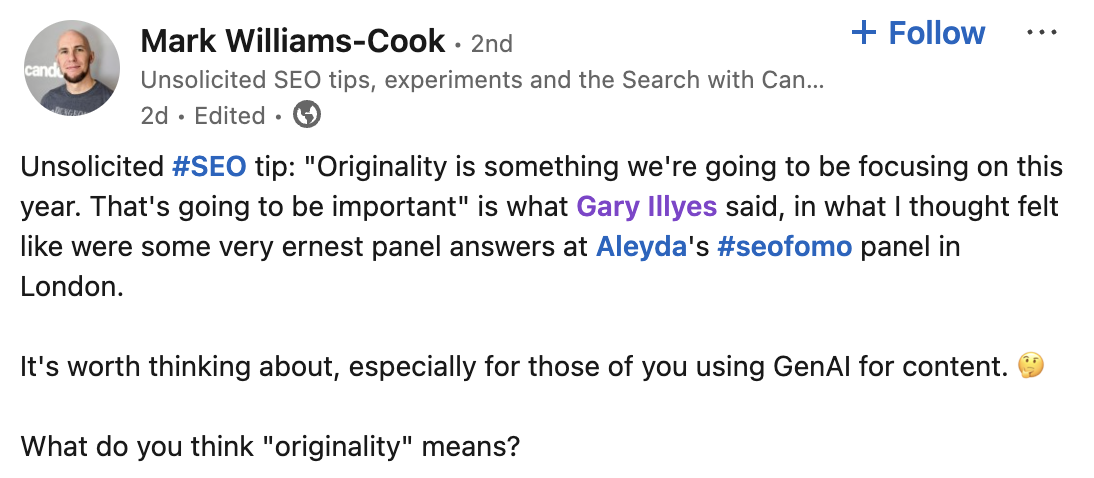Click the sentence mentioning GenAI for content
Viewport: 1094px width, 478px height.
[510, 368]
